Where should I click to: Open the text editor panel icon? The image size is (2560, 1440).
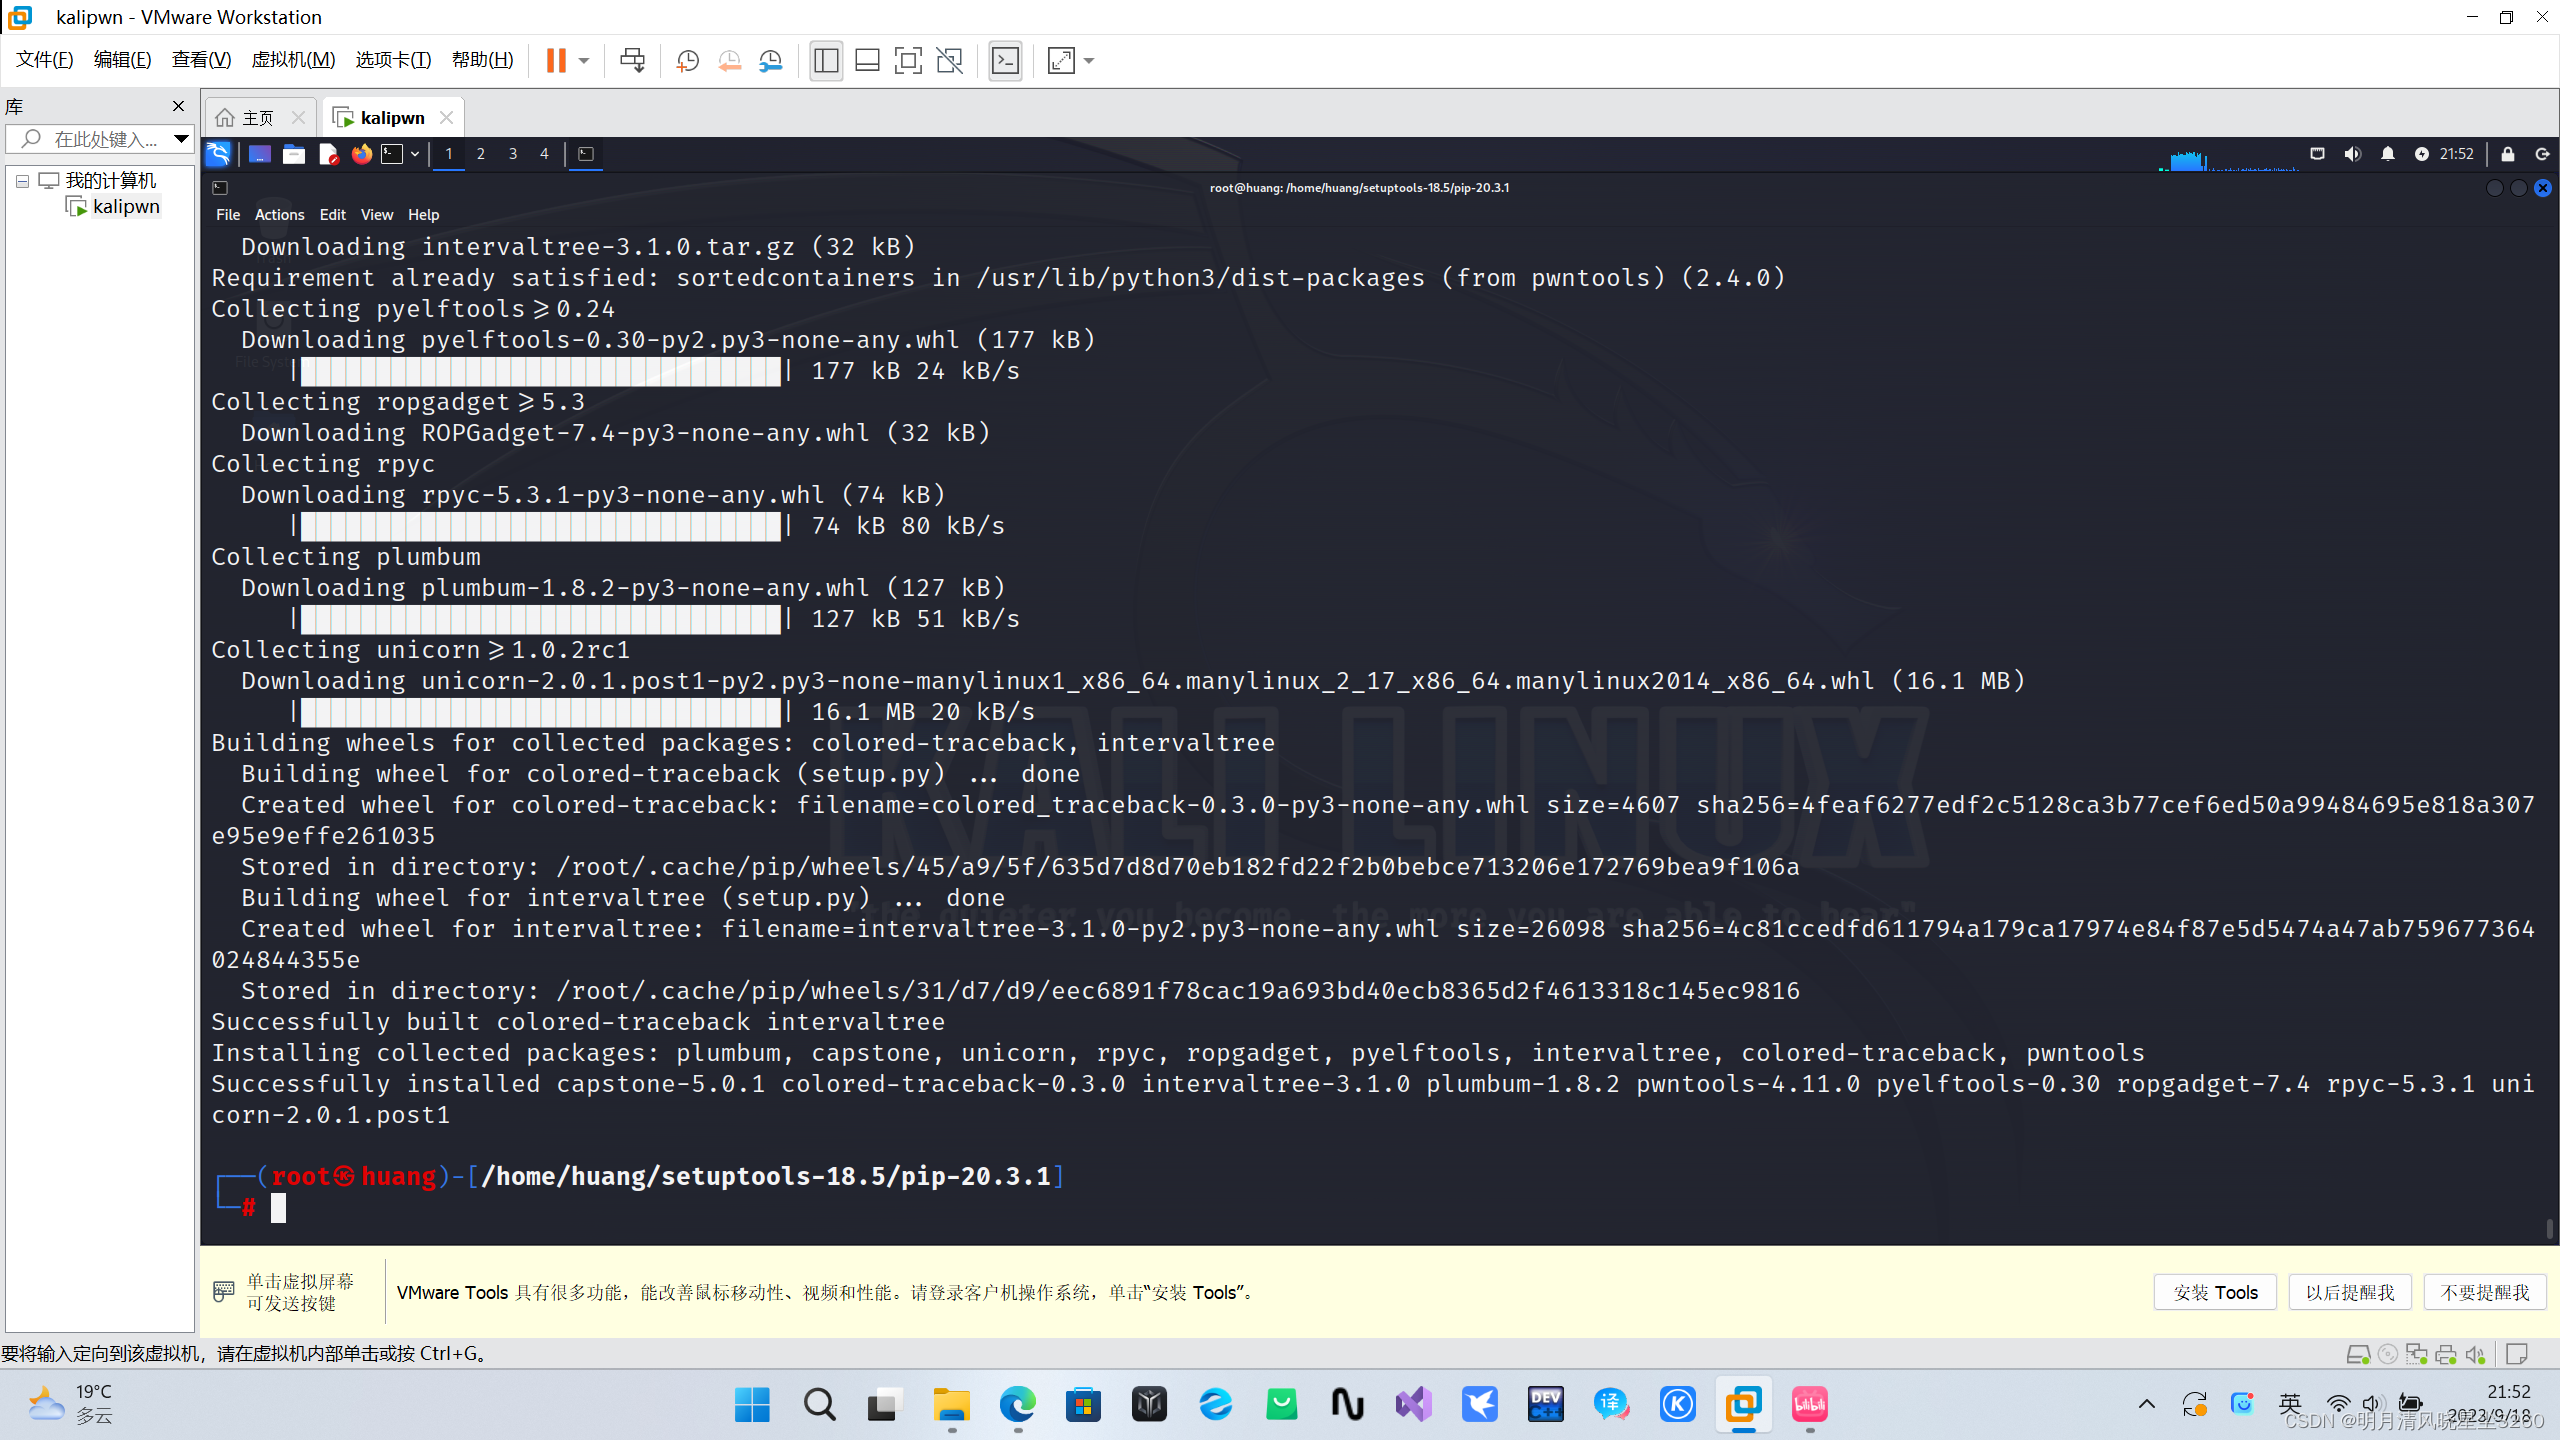pos(327,154)
